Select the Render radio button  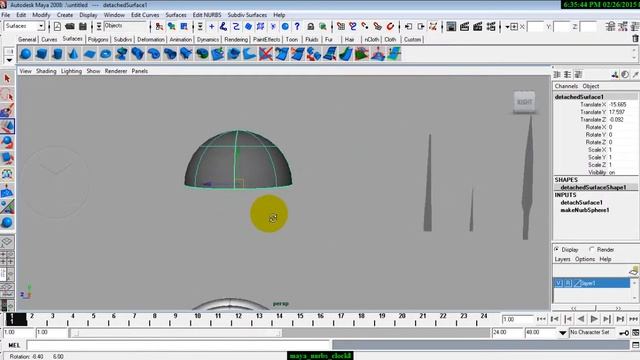591,249
